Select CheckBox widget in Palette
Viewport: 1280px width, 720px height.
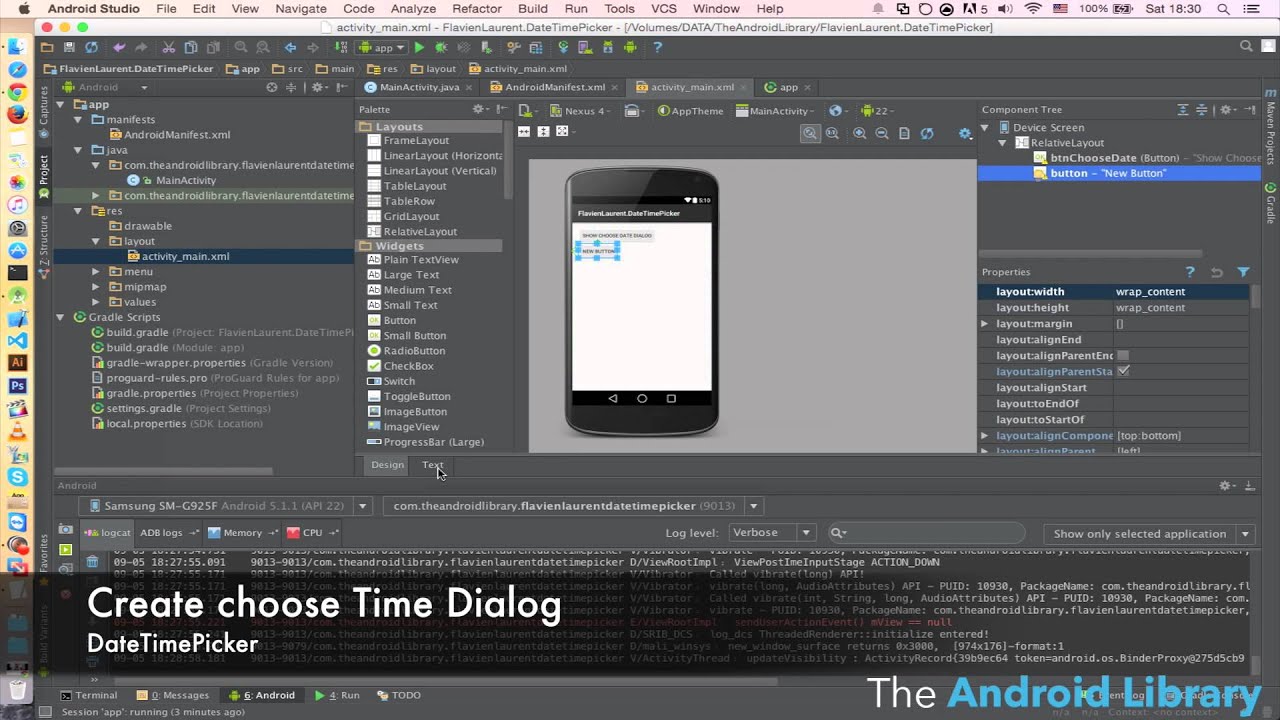point(408,366)
